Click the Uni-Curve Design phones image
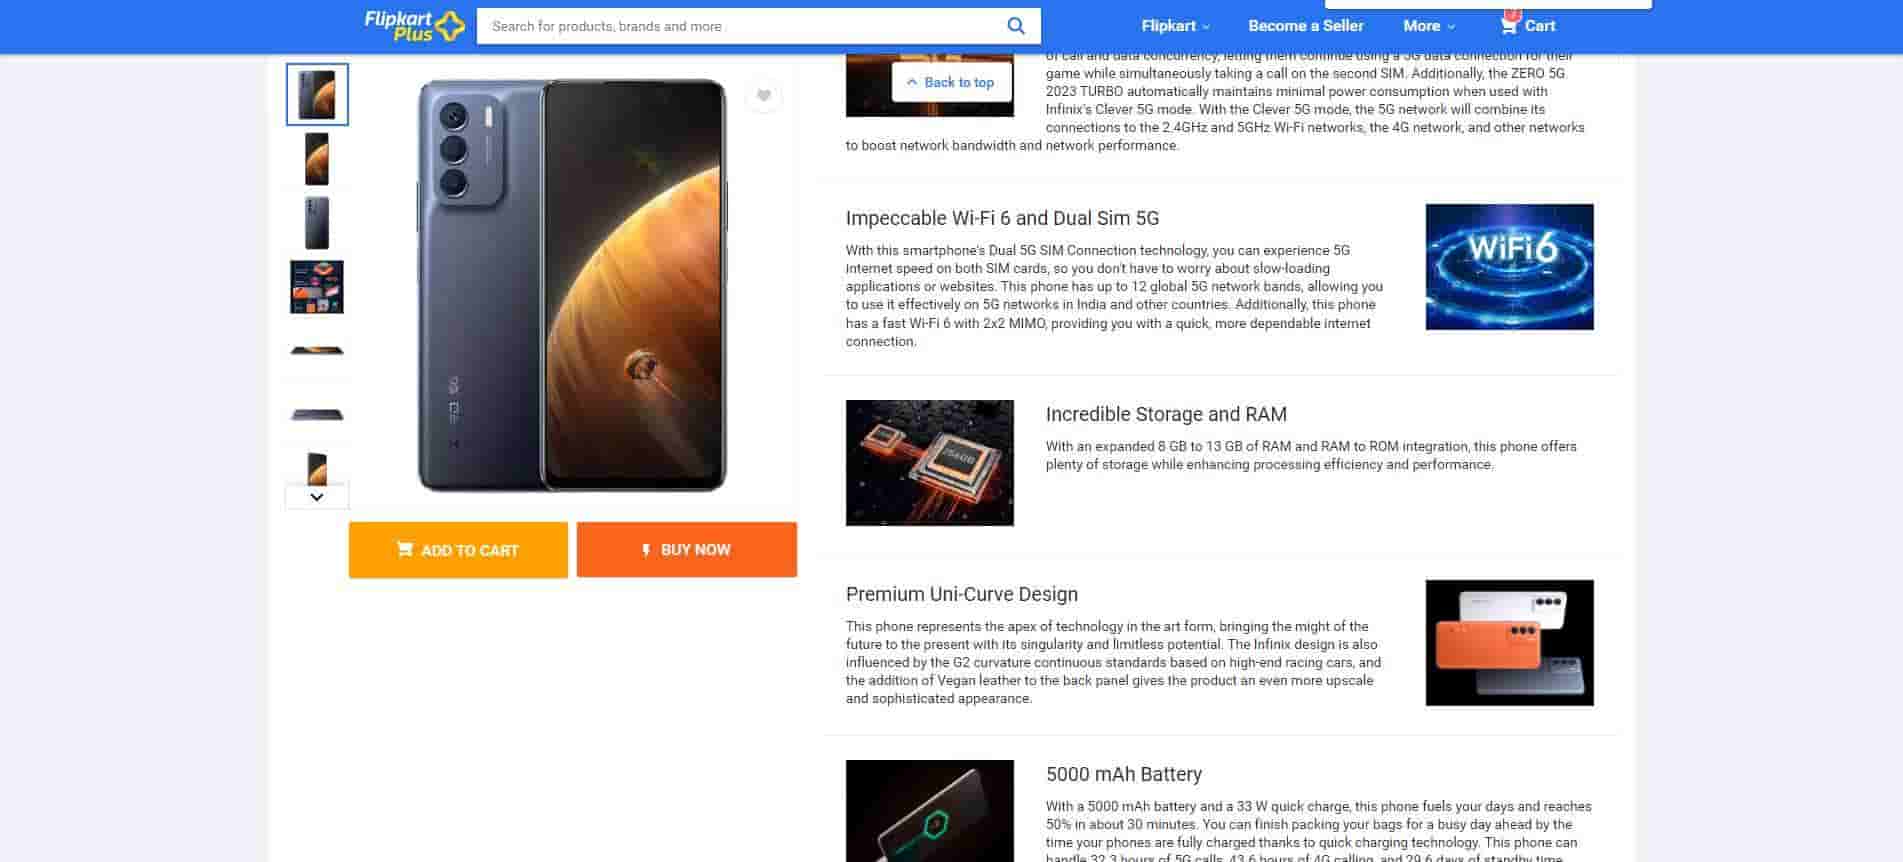The height and width of the screenshot is (862, 1903). tap(1509, 643)
